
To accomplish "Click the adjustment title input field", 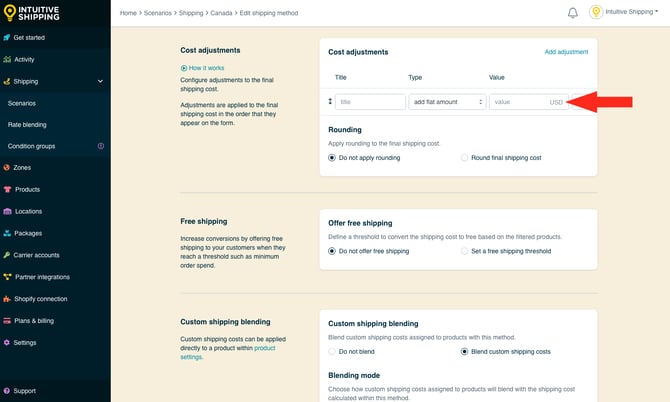I will click(x=370, y=102).
